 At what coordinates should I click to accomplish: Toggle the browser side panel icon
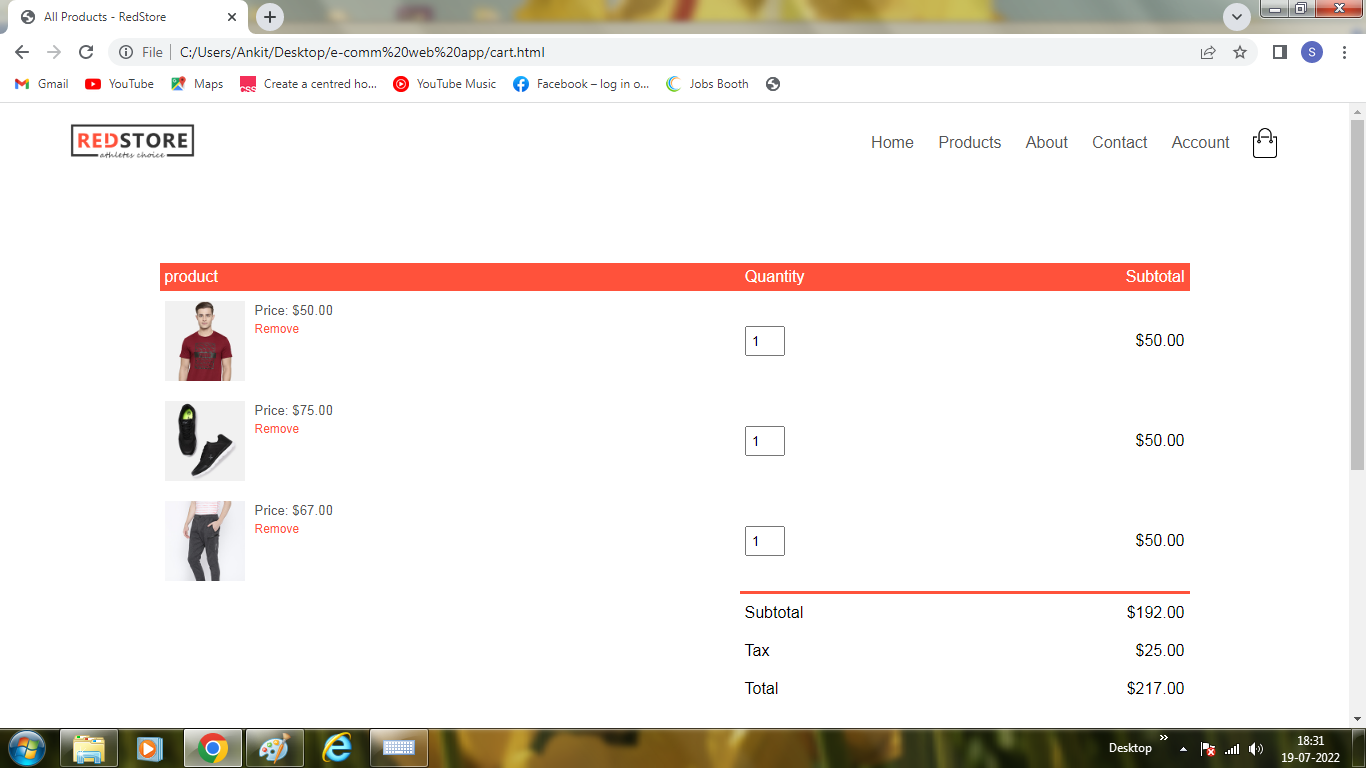point(1279,52)
